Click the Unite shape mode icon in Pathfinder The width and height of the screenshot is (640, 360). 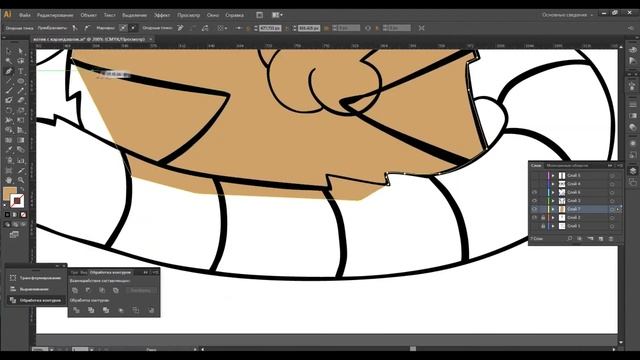[75, 290]
